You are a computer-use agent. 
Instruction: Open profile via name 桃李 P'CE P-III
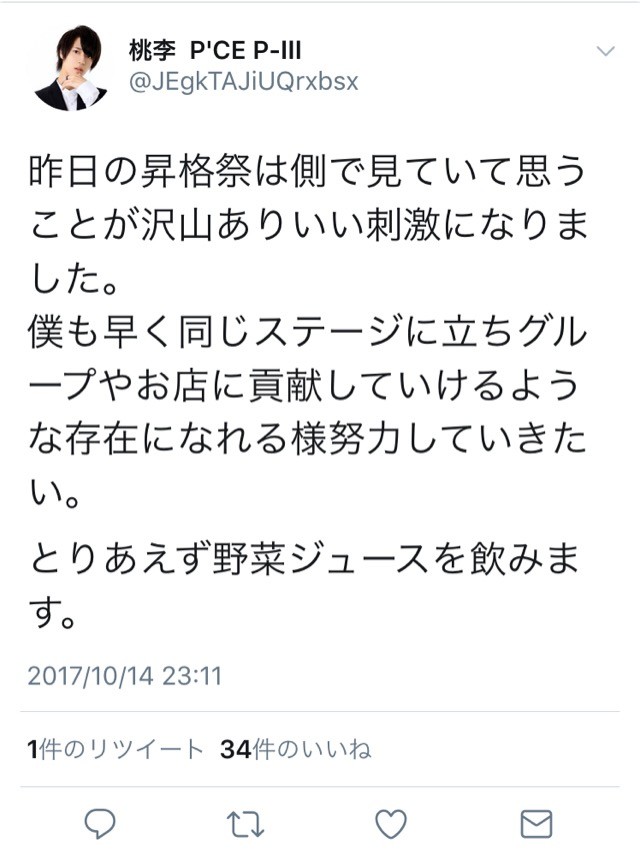[x=214, y=50]
